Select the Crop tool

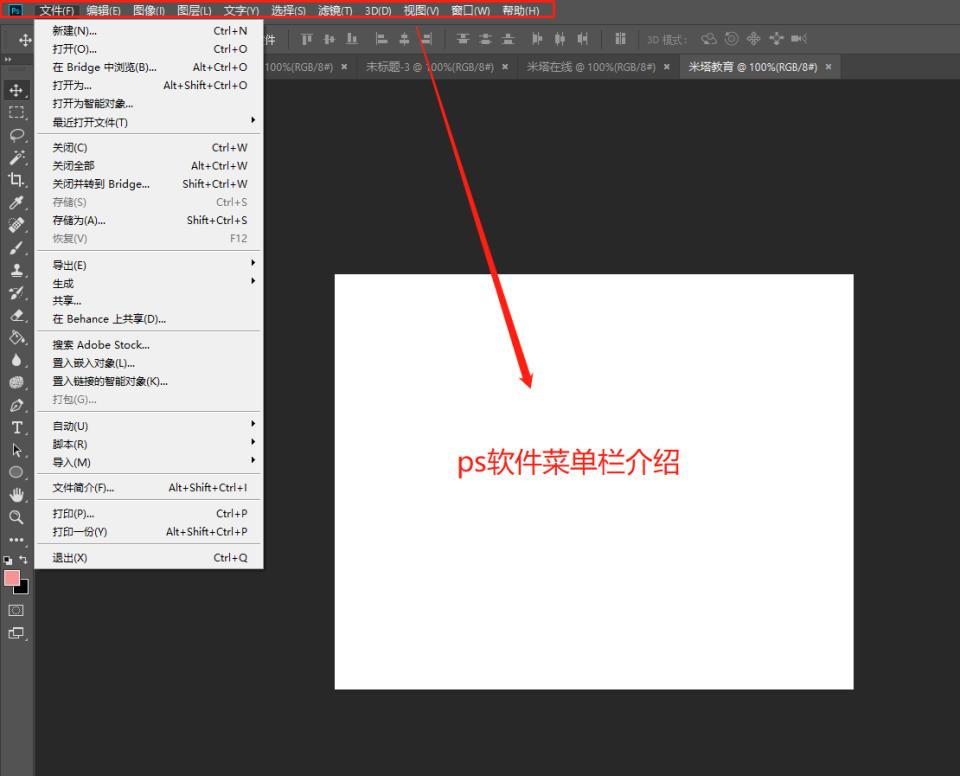[x=17, y=180]
